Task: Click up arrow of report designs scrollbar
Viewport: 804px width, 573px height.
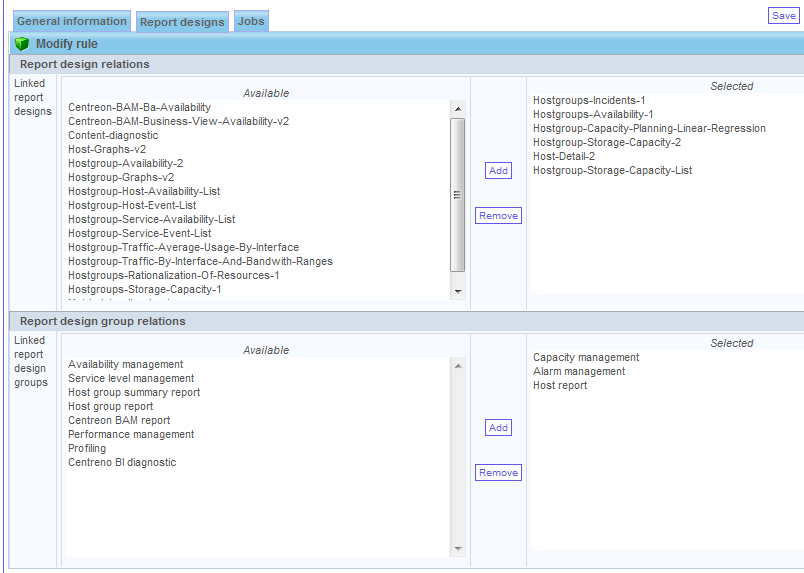Action: click(x=458, y=109)
